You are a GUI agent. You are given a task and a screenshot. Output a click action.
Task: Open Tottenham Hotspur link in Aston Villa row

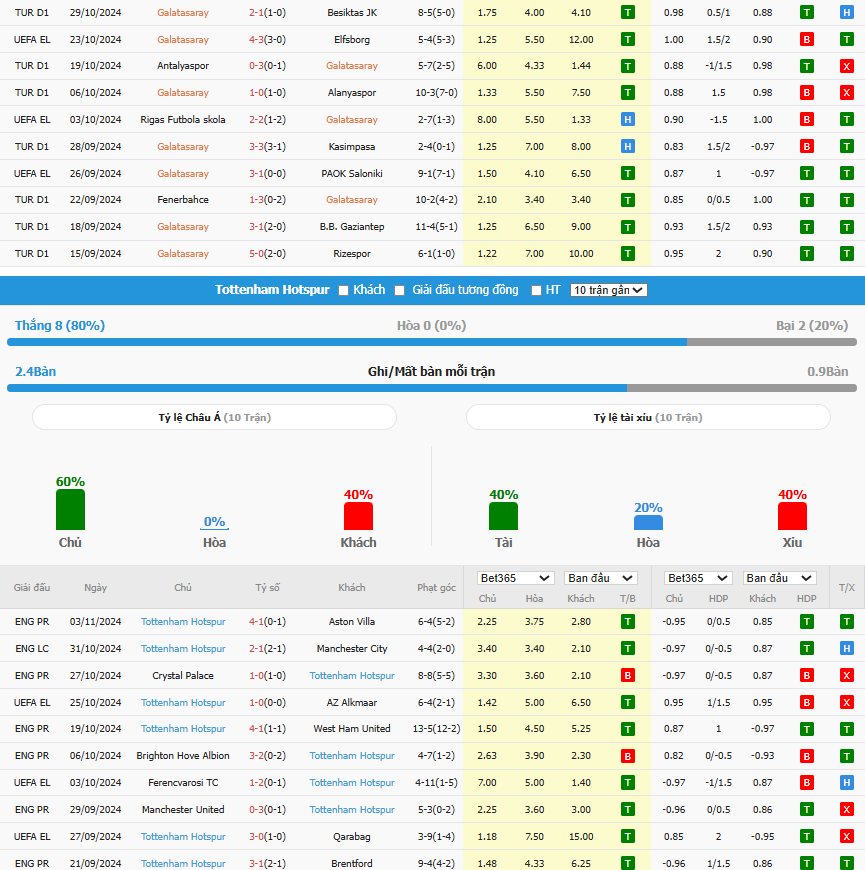tap(183, 622)
